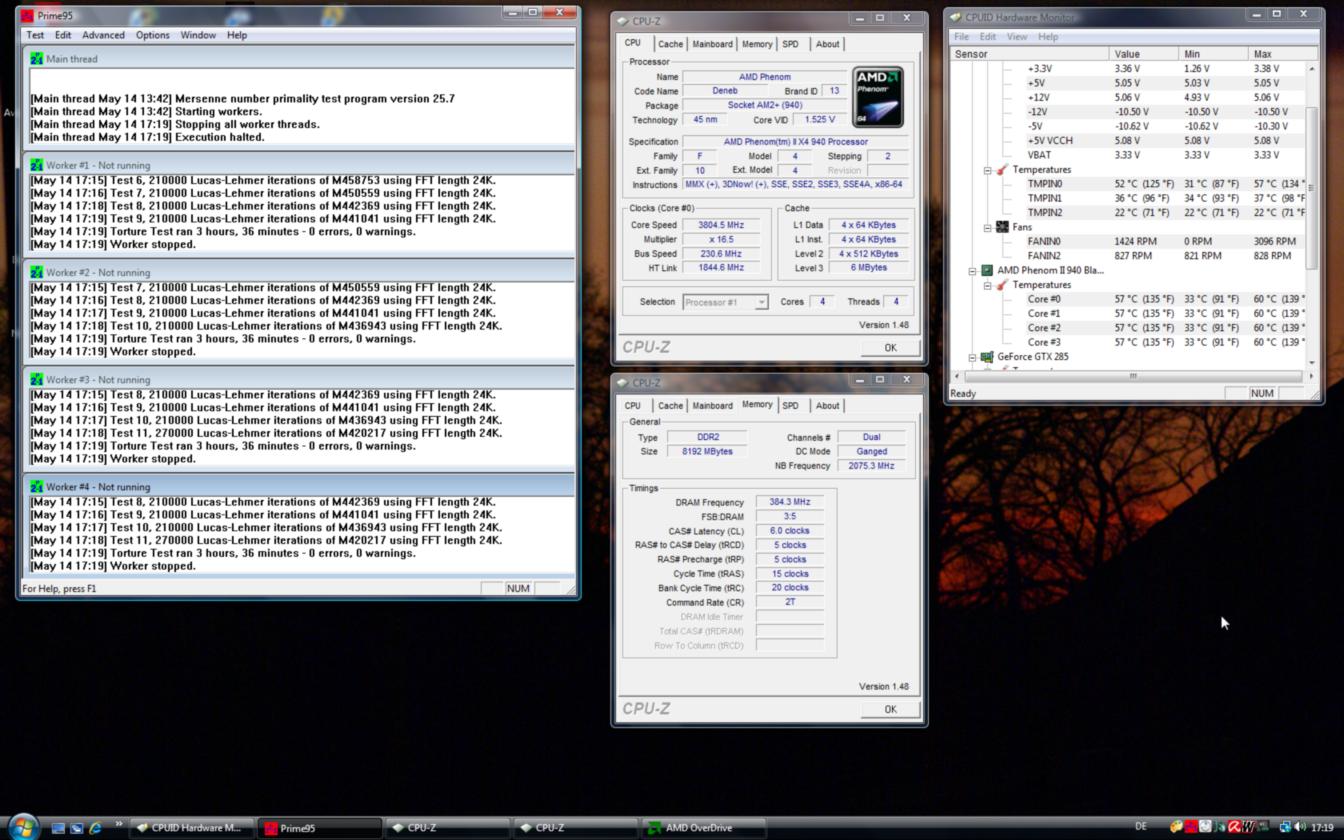Click the Sensor column header
This screenshot has width=1344, height=840.
coord(1029,54)
